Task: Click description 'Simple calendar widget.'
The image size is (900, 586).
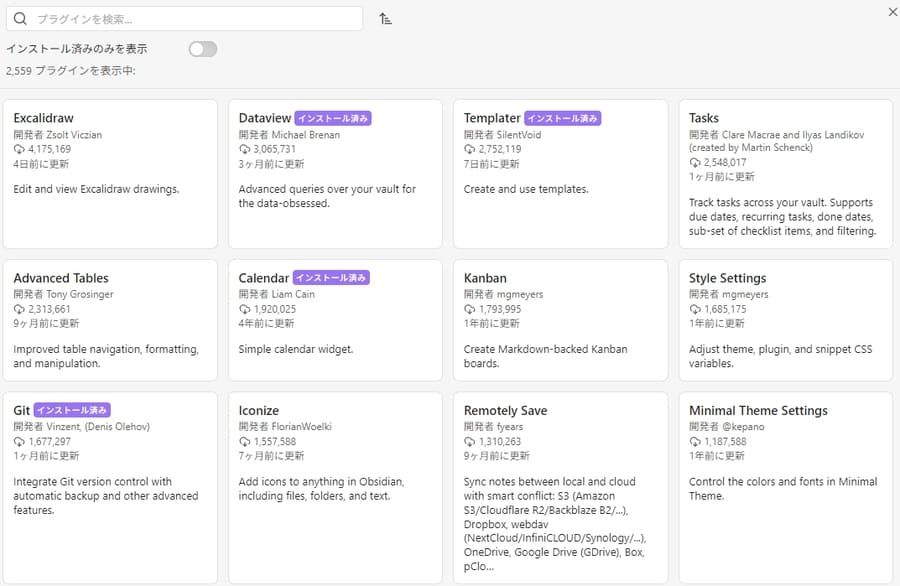Action: (x=296, y=349)
